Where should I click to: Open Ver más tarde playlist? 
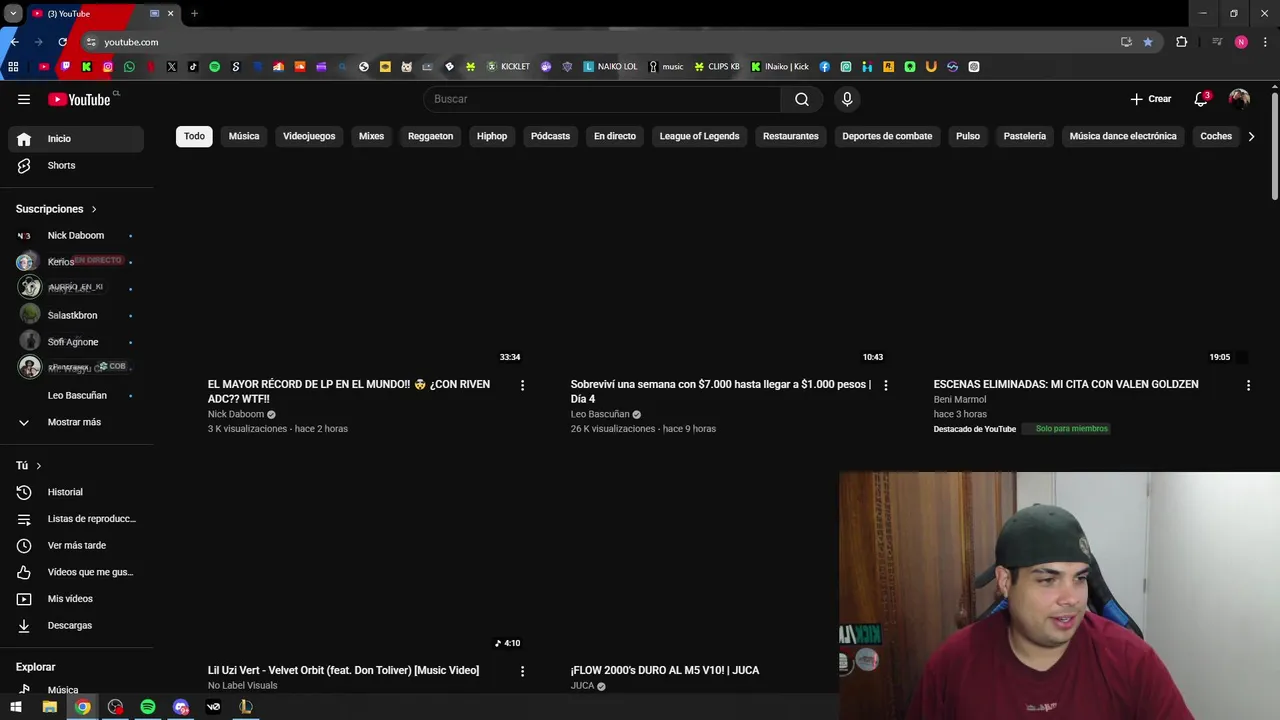[76, 545]
